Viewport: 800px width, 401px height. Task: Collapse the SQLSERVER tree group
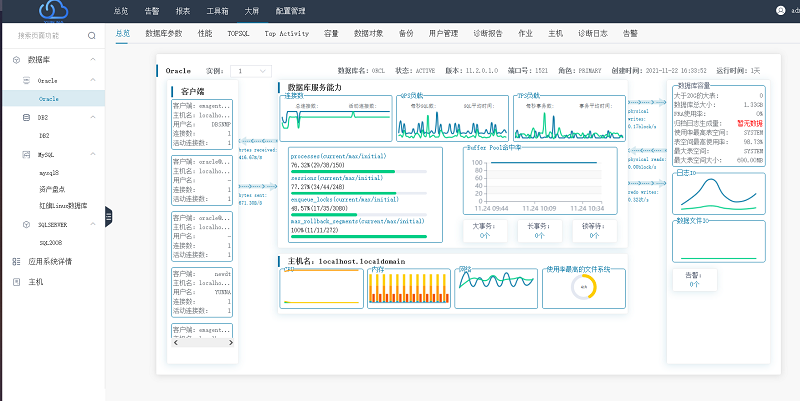click(93, 226)
